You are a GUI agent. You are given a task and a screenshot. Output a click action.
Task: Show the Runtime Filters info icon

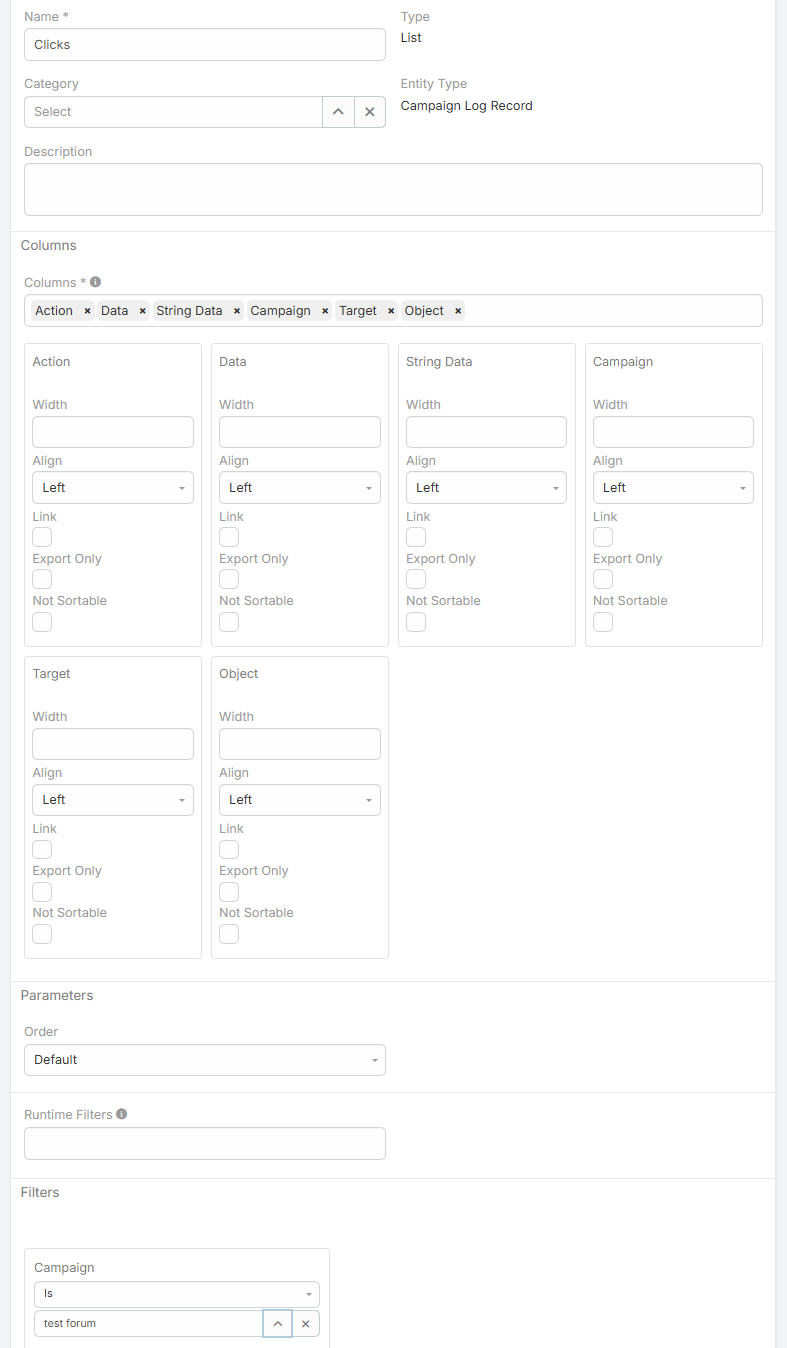122,1114
